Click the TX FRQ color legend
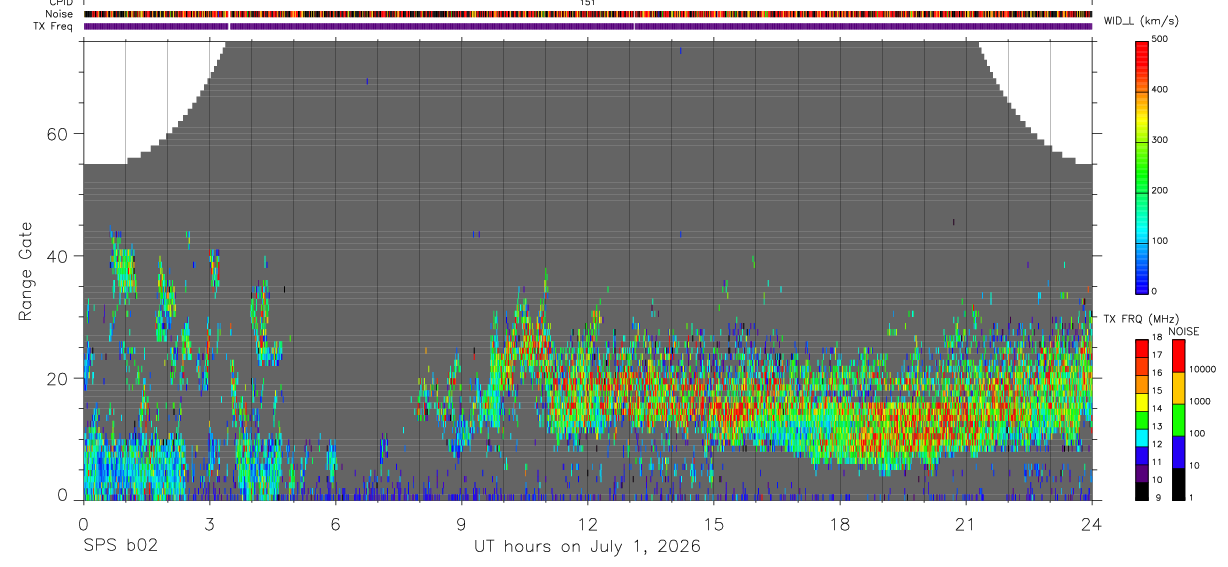1228x567 pixels. (x=1141, y=420)
